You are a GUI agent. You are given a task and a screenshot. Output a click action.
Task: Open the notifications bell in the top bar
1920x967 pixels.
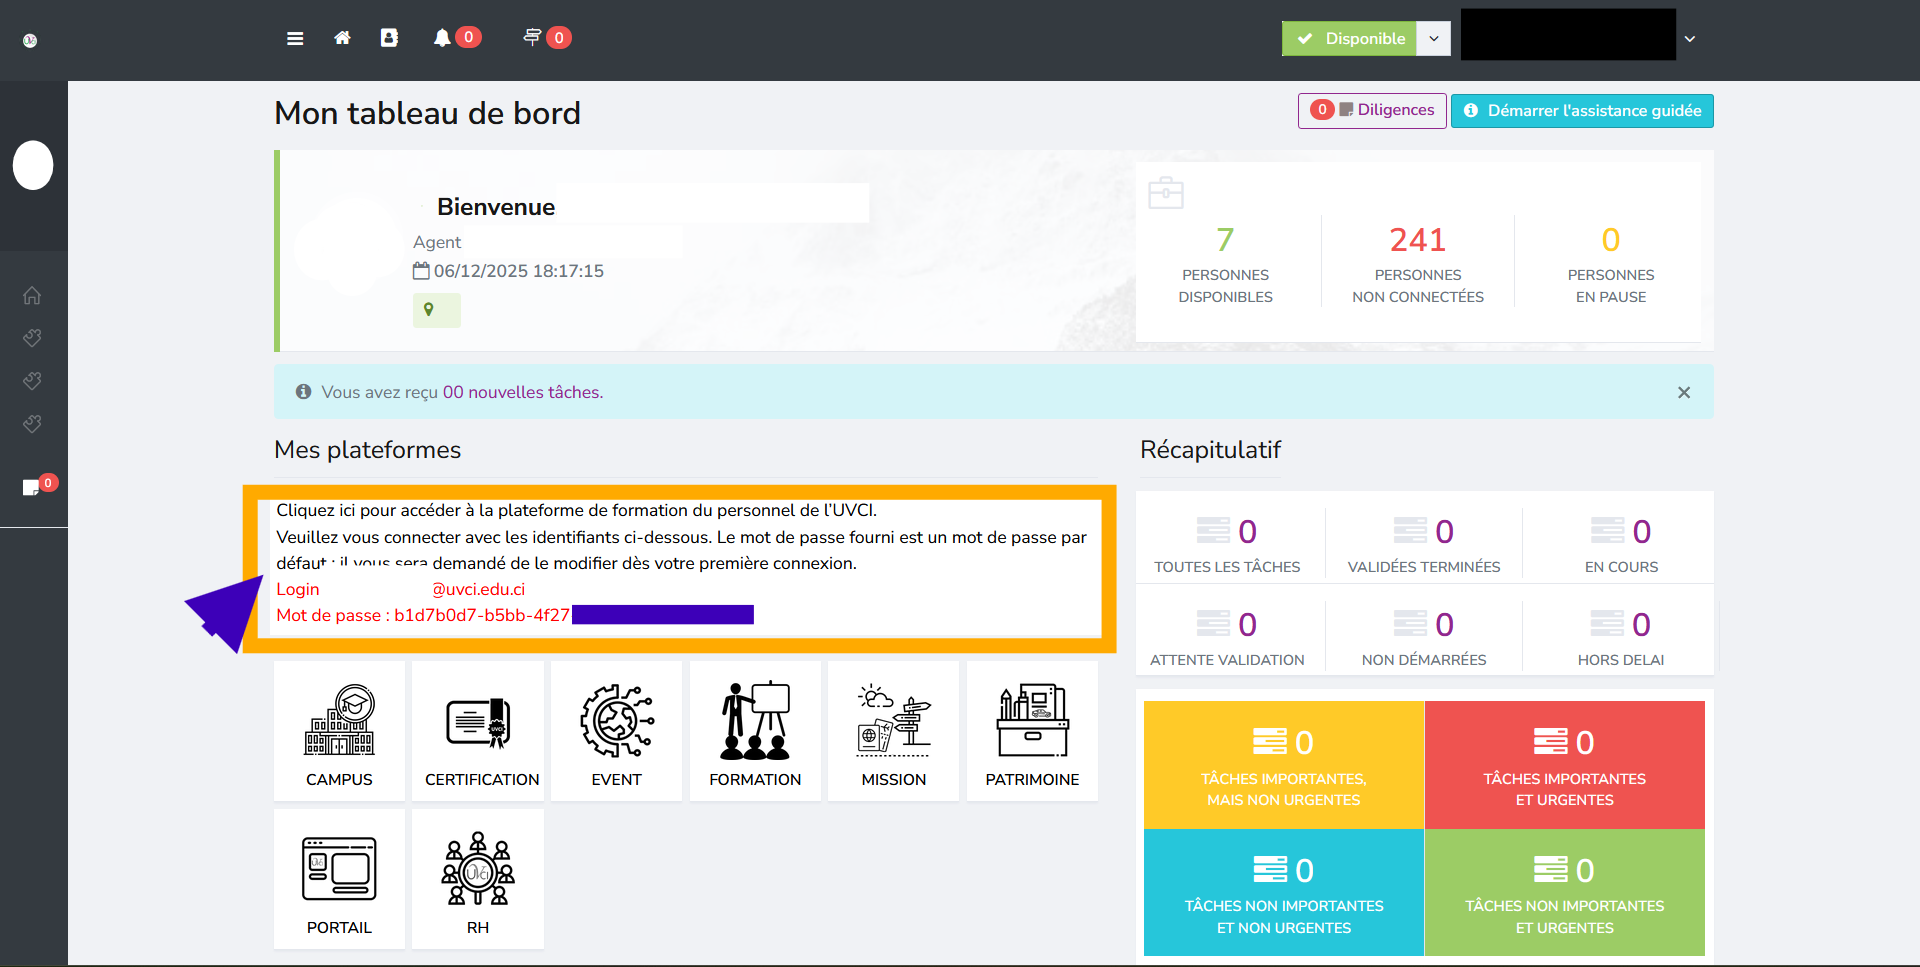pyautogui.click(x=443, y=38)
